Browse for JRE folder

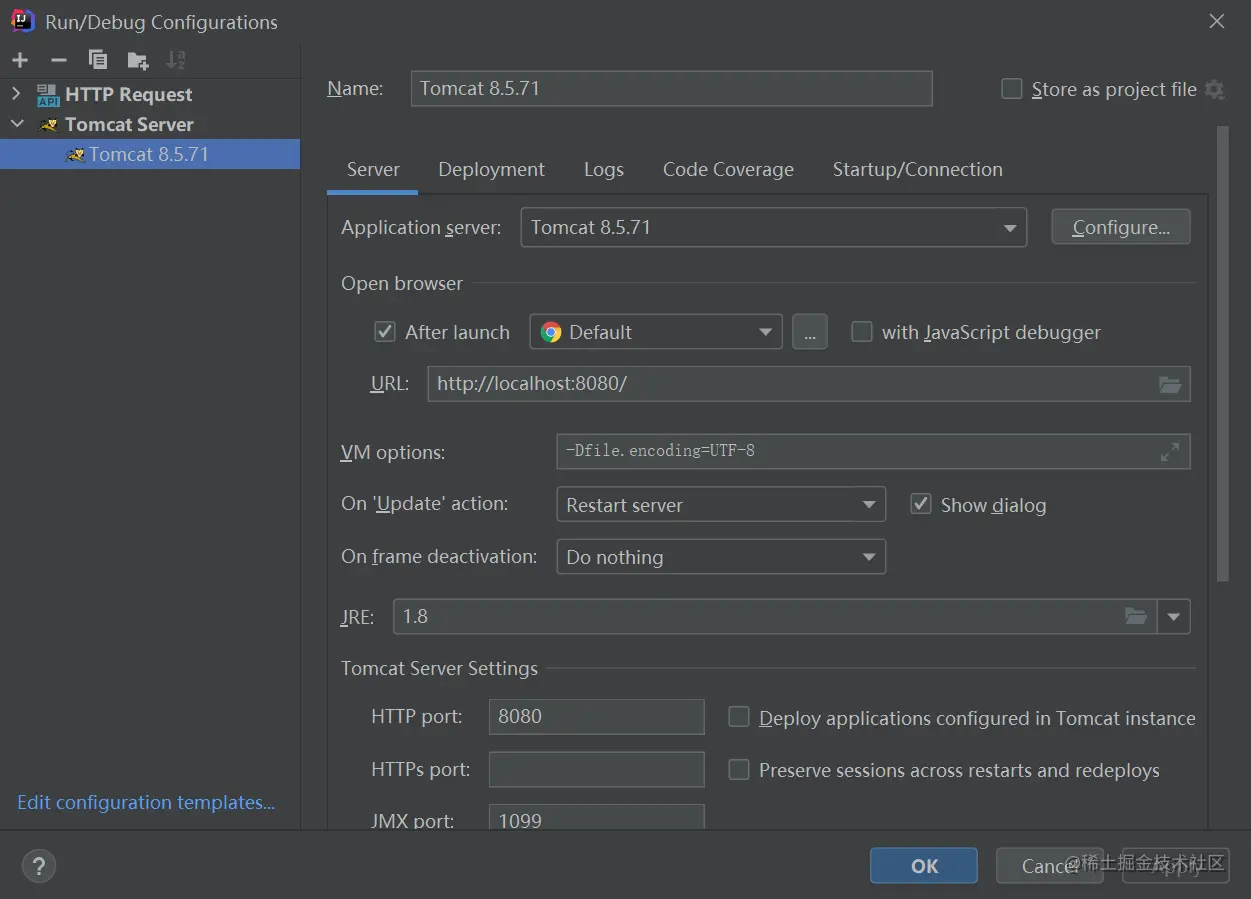(1136, 616)
